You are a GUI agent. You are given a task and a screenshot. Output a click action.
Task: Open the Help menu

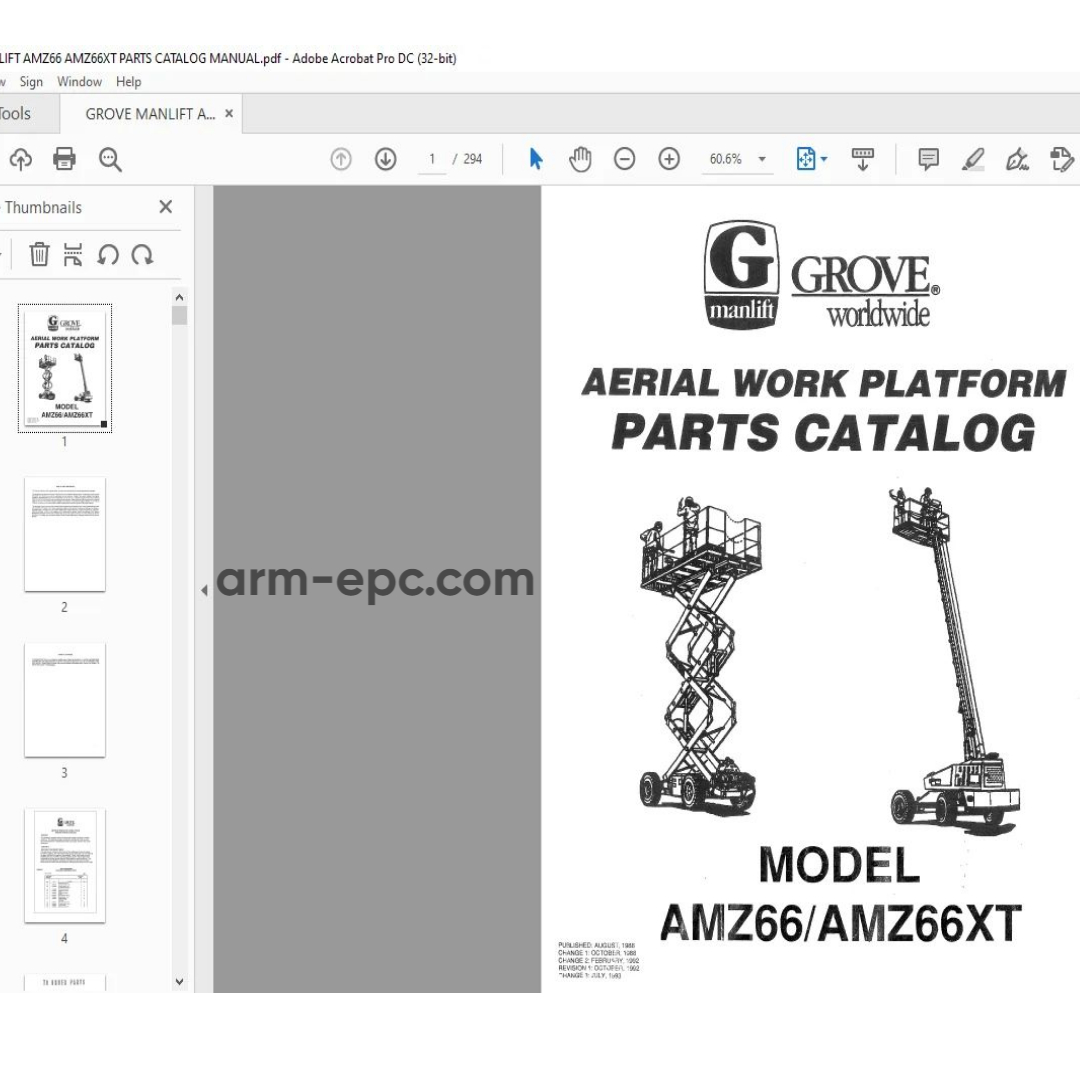tap(129, 81)
